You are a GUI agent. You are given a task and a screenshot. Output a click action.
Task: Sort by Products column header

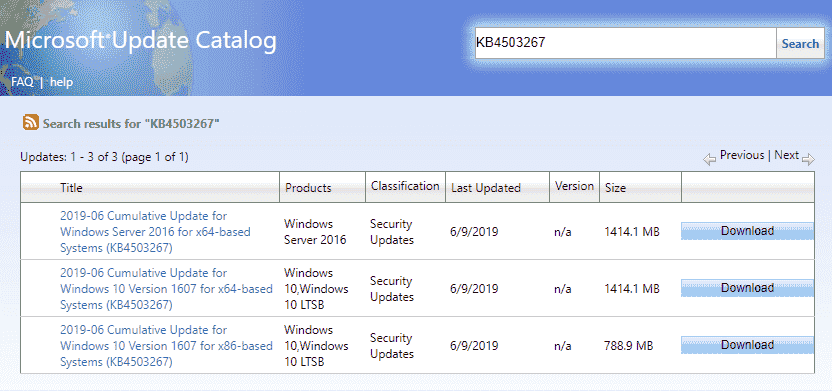(308, 188)
